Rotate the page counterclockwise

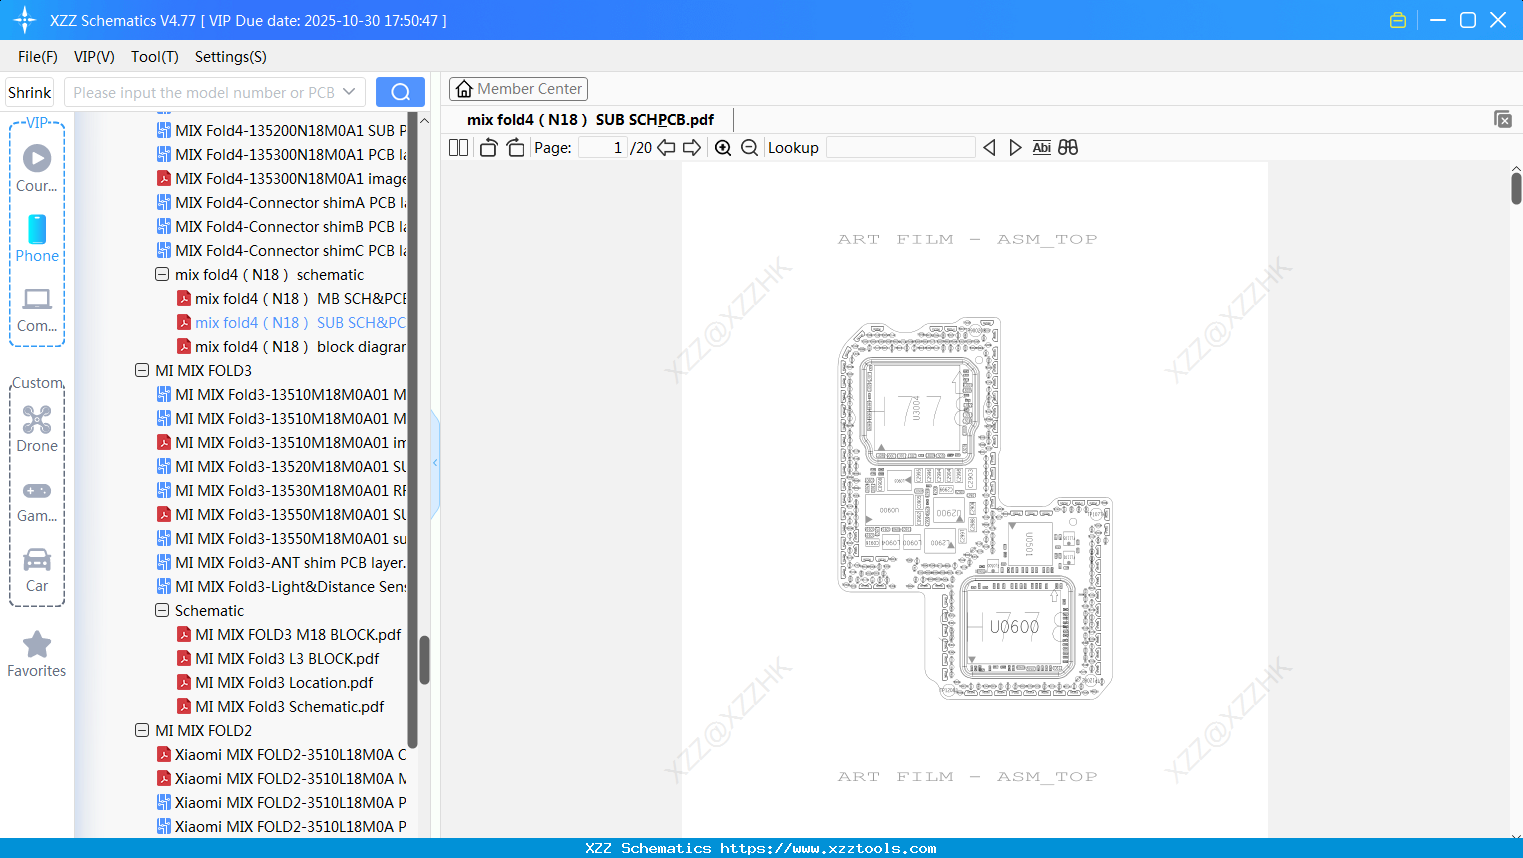(x=488, y=148)
